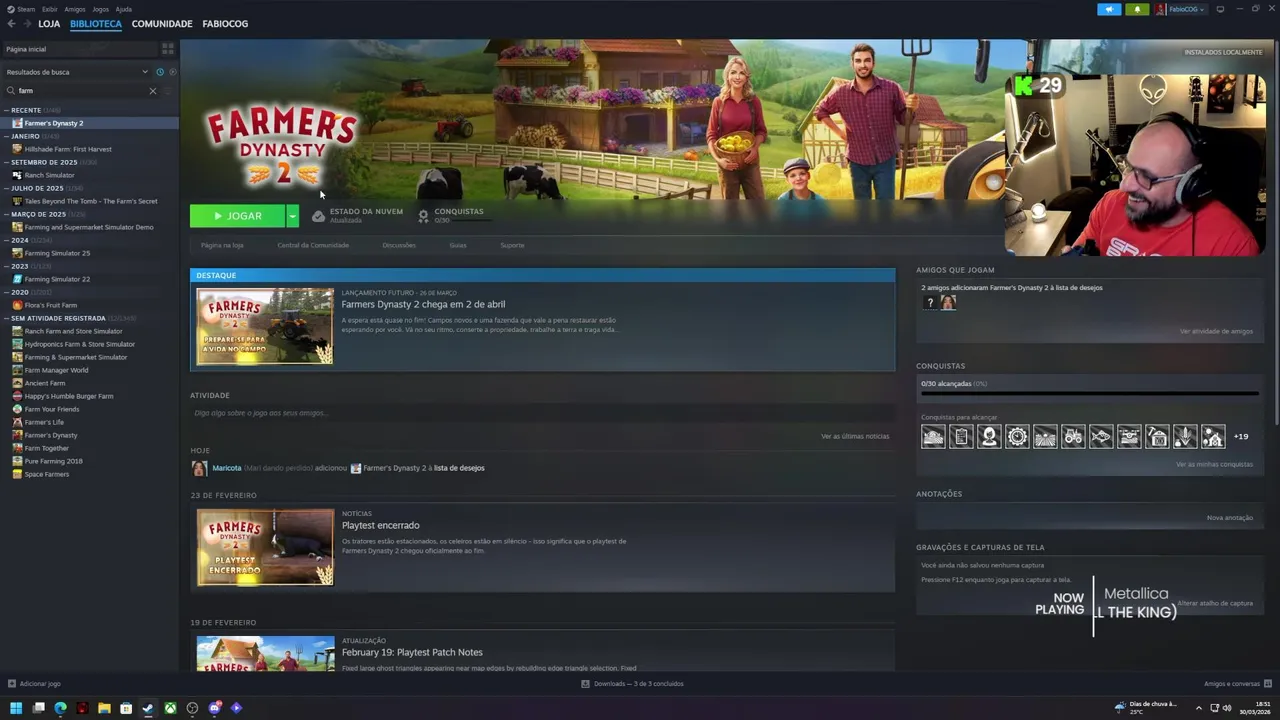Viewport: 1280px width, 720px height.
Task: Open the FABIOCOG profile tab
Action: tap(225, 23)
